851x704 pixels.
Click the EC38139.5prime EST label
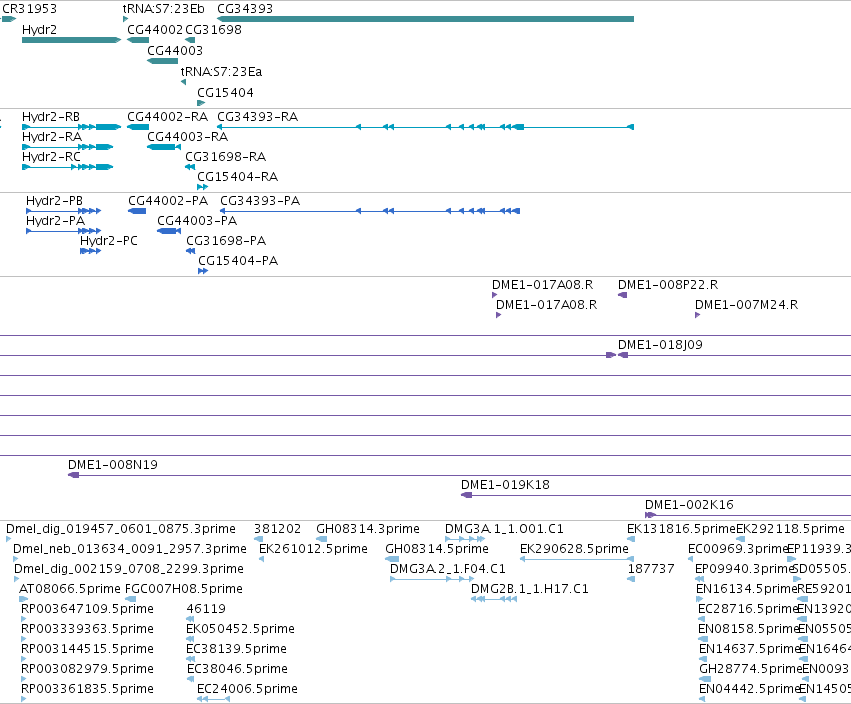point(237,650)
